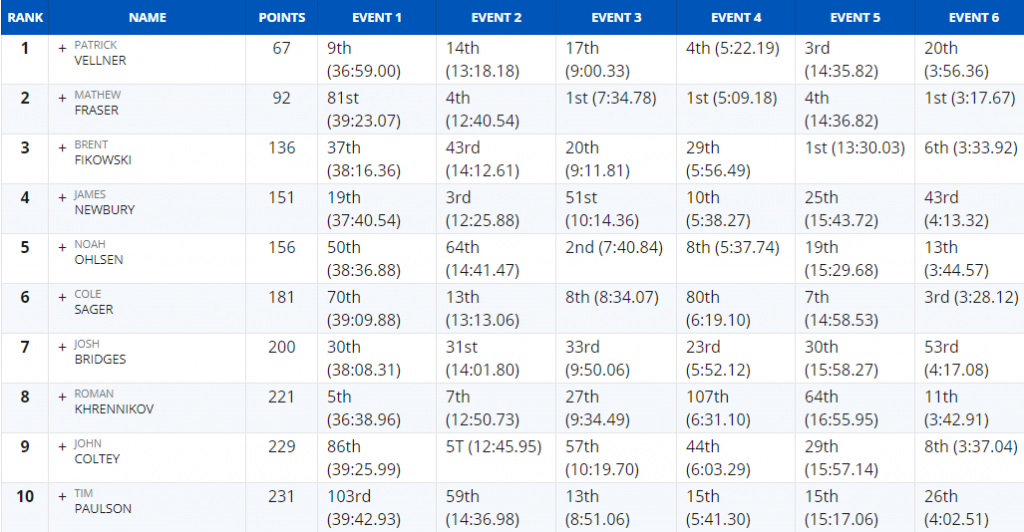Screen dimensions: 1024x532
Task: Sort by the POINTS column header
Action: coord(281,18)
